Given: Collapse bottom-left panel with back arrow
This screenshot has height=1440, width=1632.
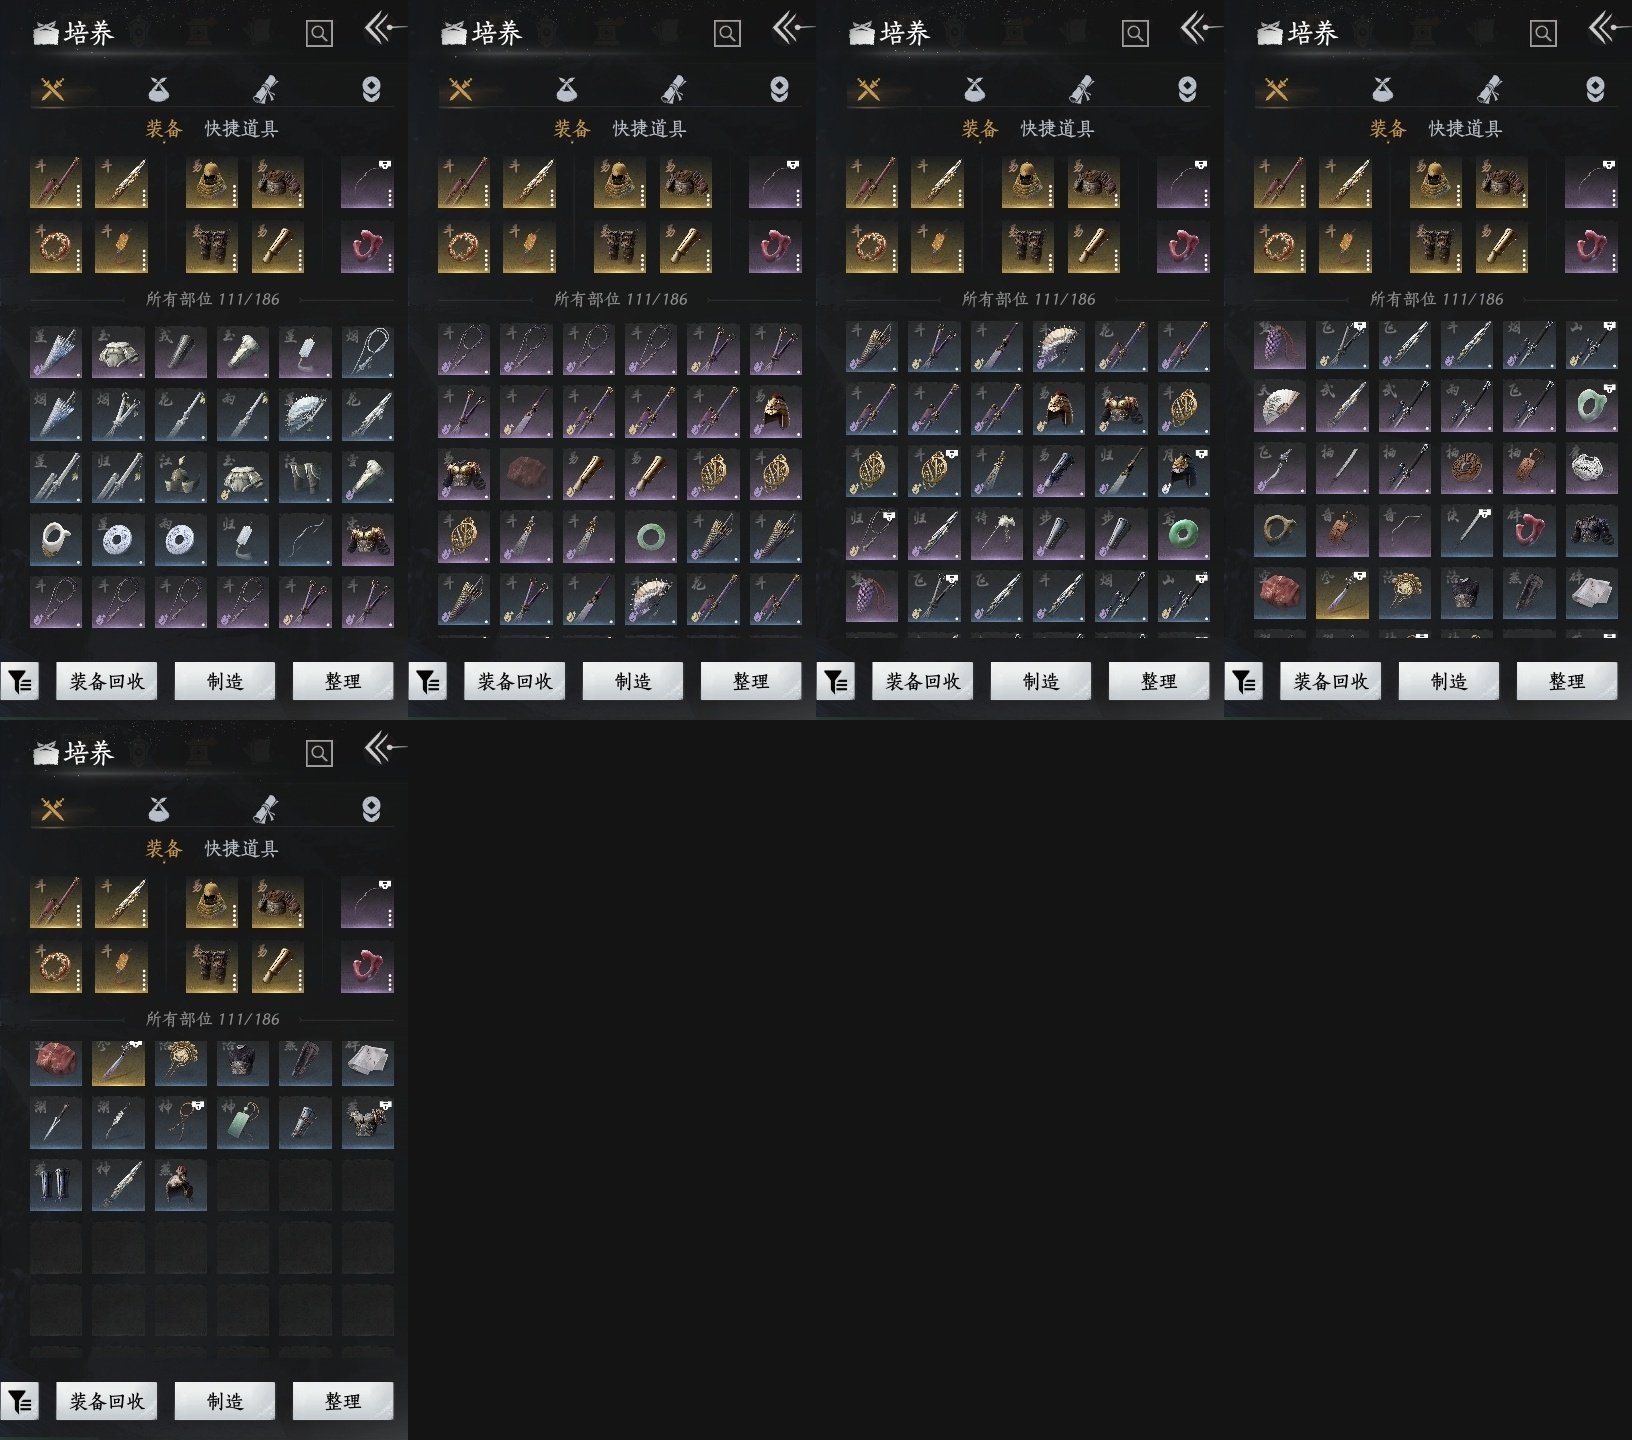Looking at the screenshot, I should pyautogui.click(x=384, y=748).
